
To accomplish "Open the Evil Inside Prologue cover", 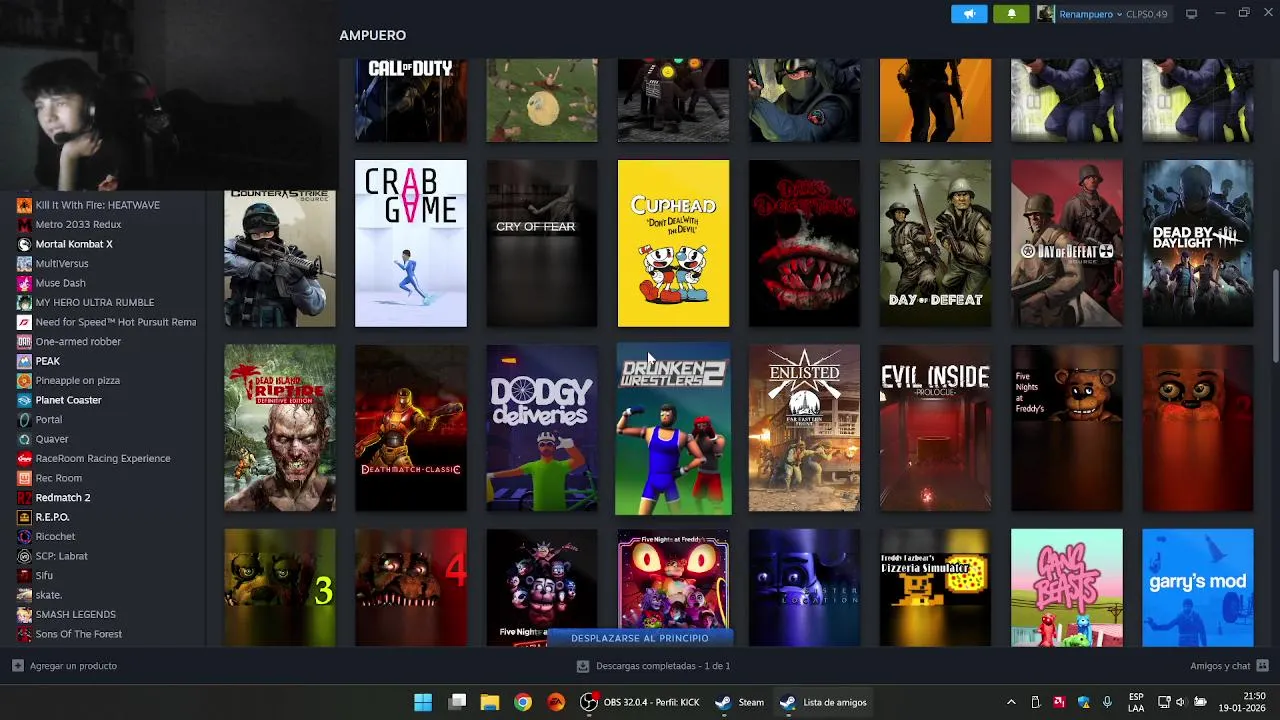I will pos(935,428).
